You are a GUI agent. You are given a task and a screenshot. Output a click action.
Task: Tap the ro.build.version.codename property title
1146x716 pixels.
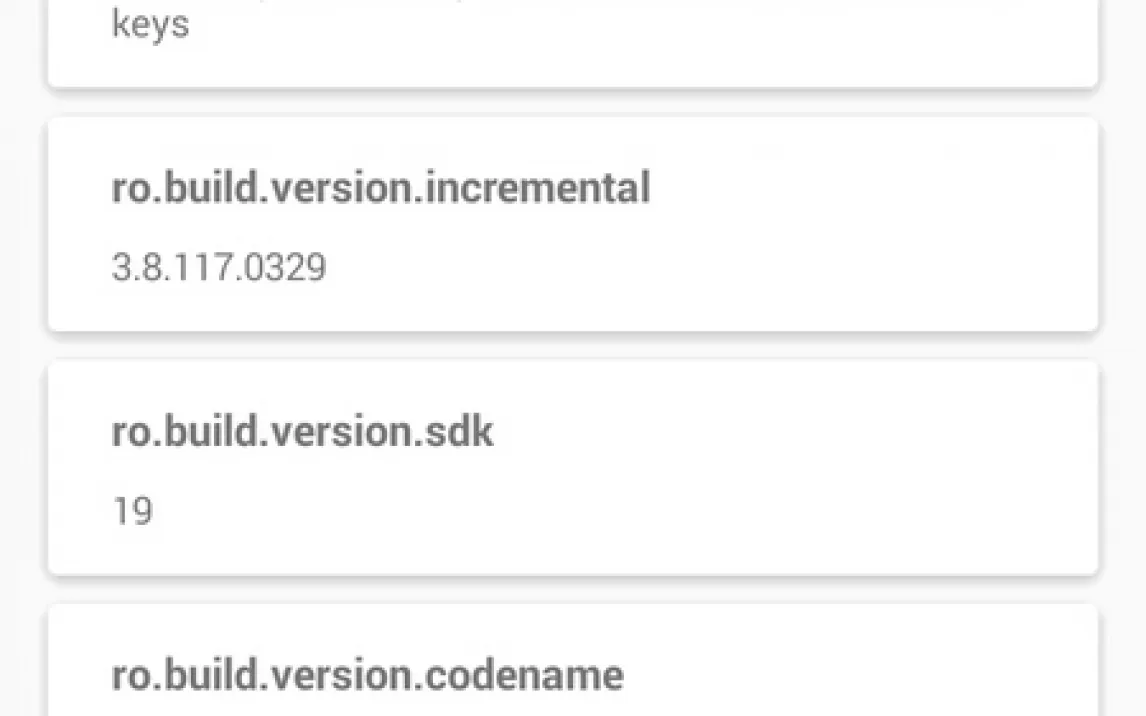pos(367,675)
